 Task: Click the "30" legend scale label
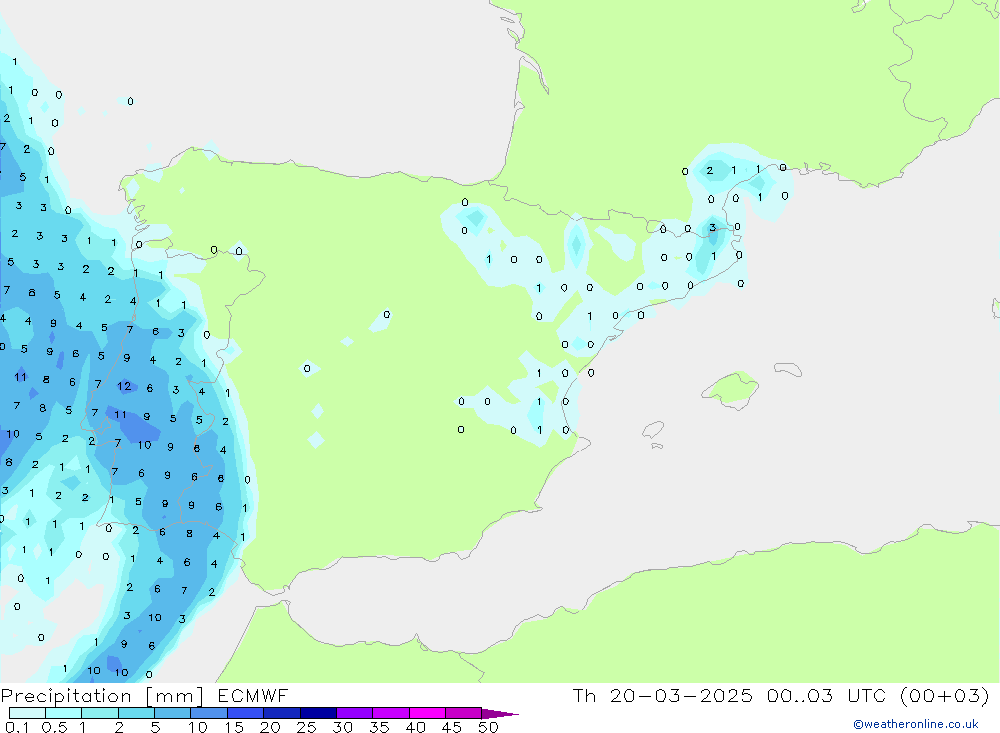(343, 727)
